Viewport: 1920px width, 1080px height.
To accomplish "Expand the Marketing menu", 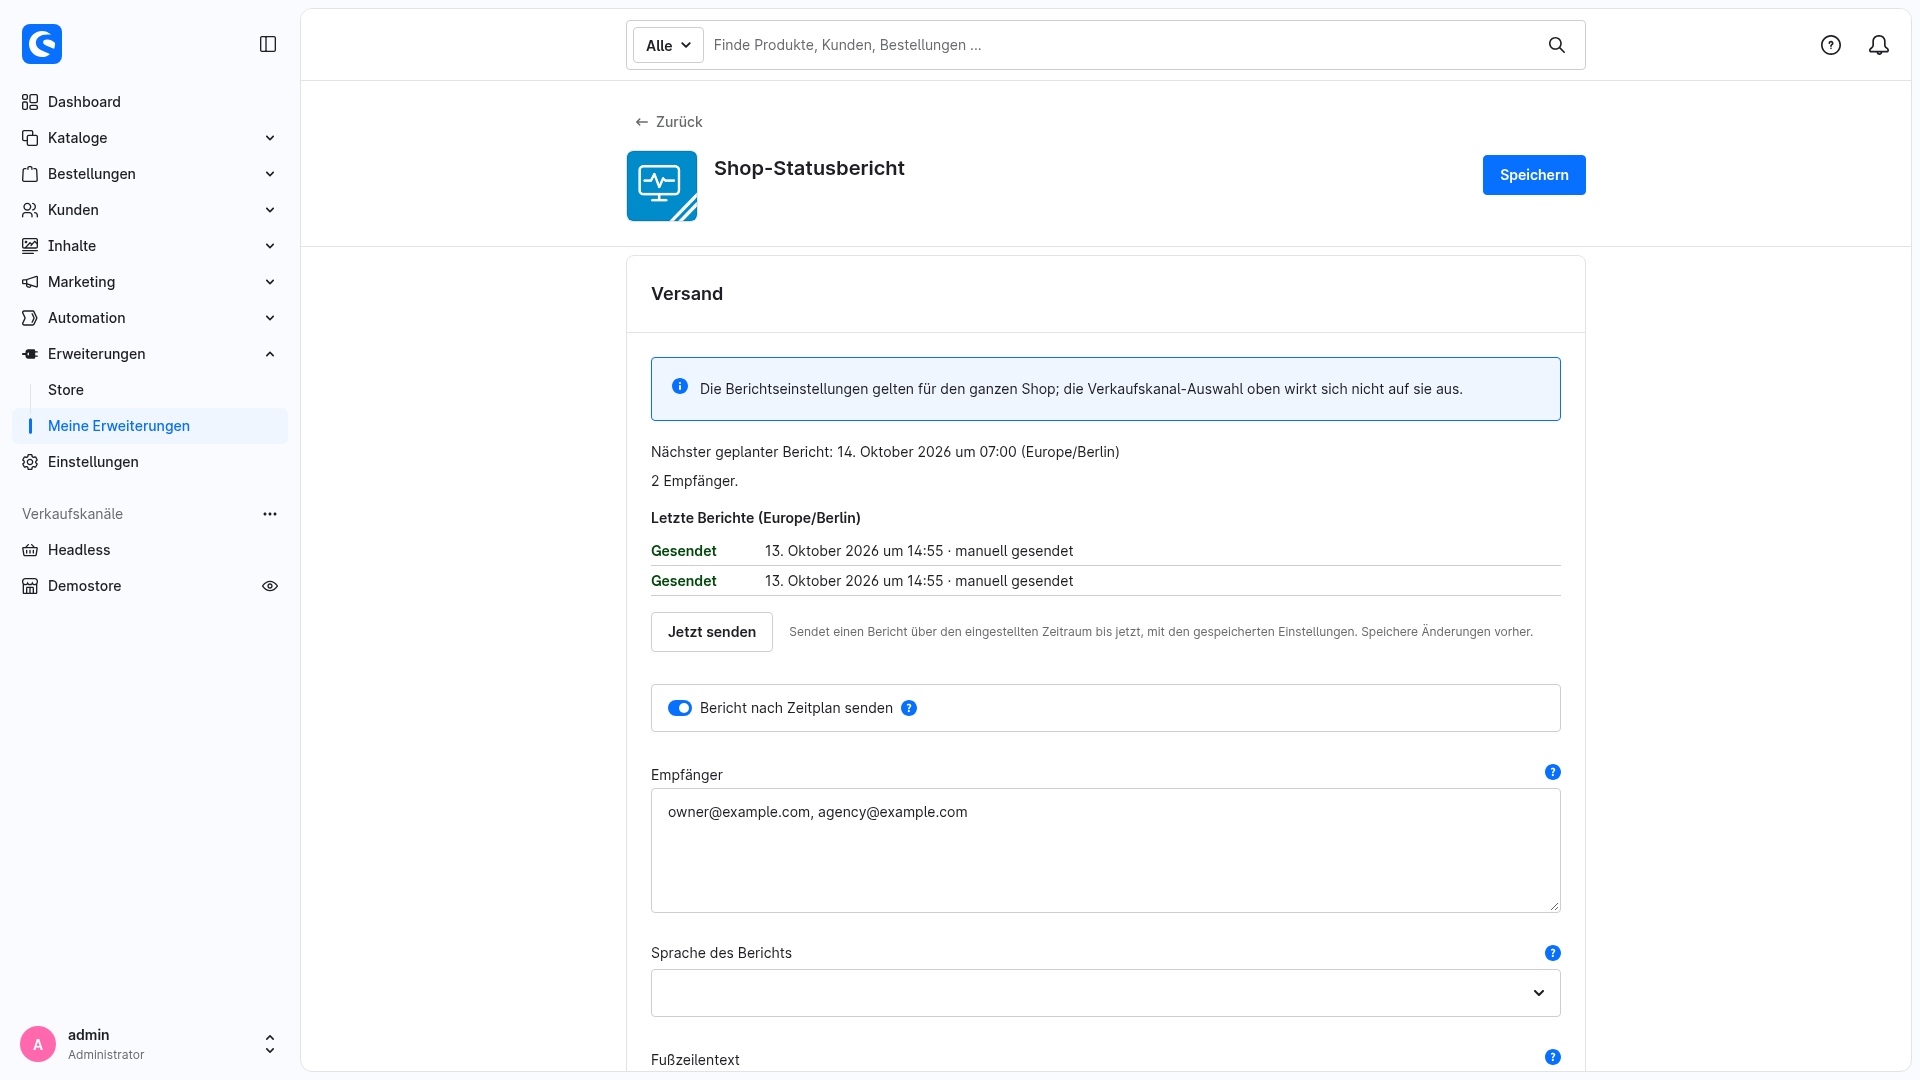I will coord(148,282).
